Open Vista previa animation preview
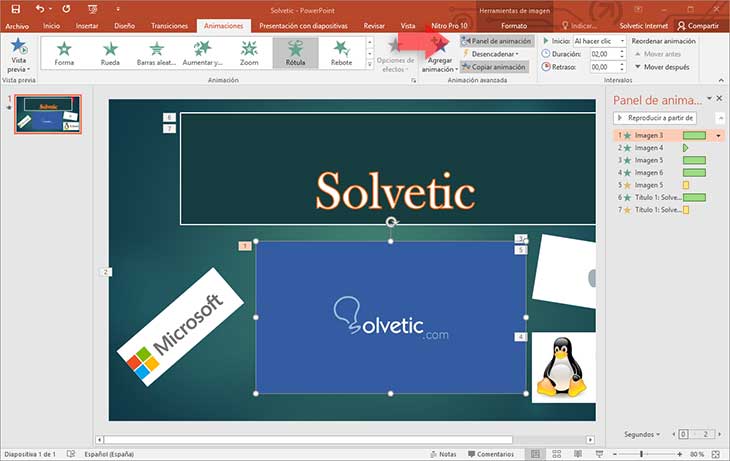Screen dimensions: 730x461 click(x=19, y=56)
